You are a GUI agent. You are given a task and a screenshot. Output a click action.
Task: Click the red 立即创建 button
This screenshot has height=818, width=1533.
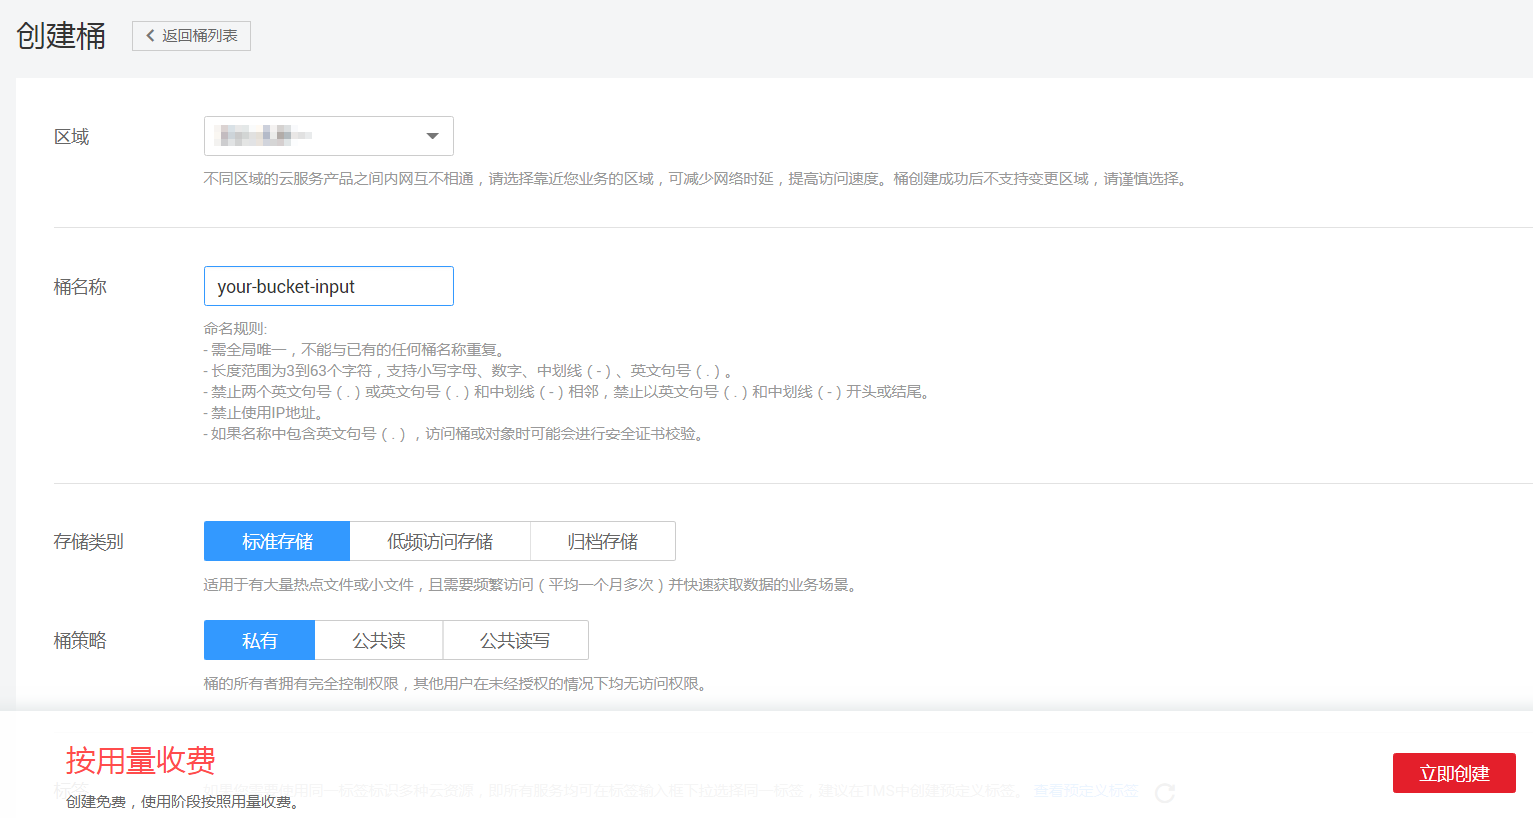point(1454,773)
